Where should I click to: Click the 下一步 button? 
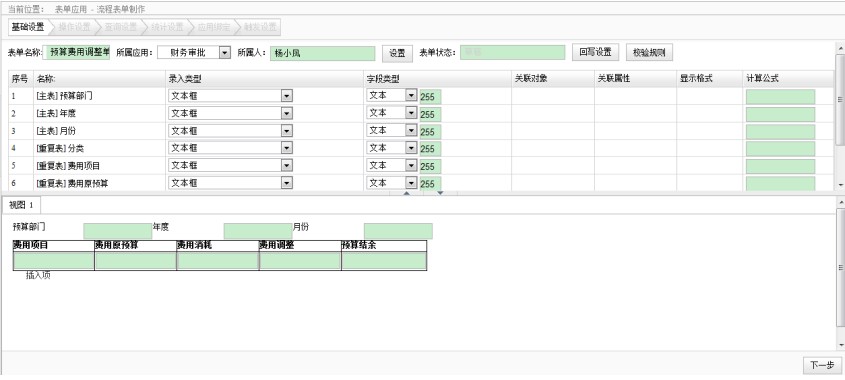(x=822, y=365)
